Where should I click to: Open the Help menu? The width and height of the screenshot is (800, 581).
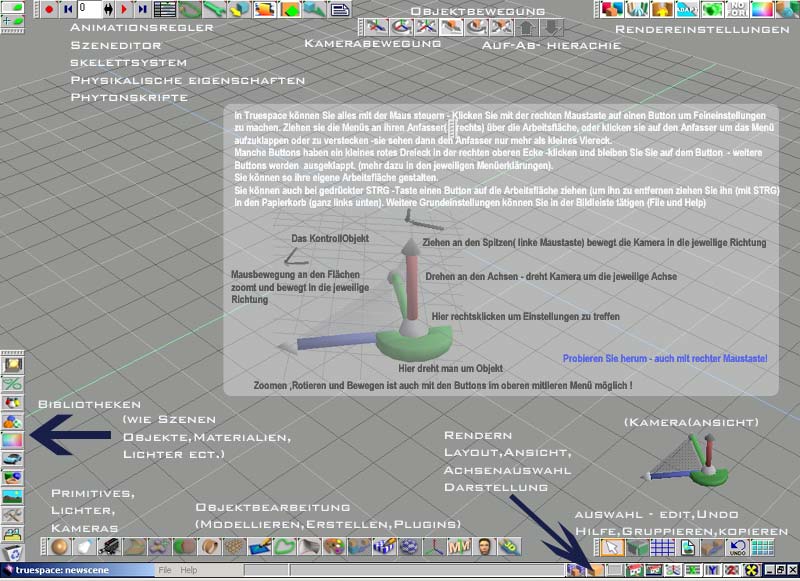click(x=189, y=570)
